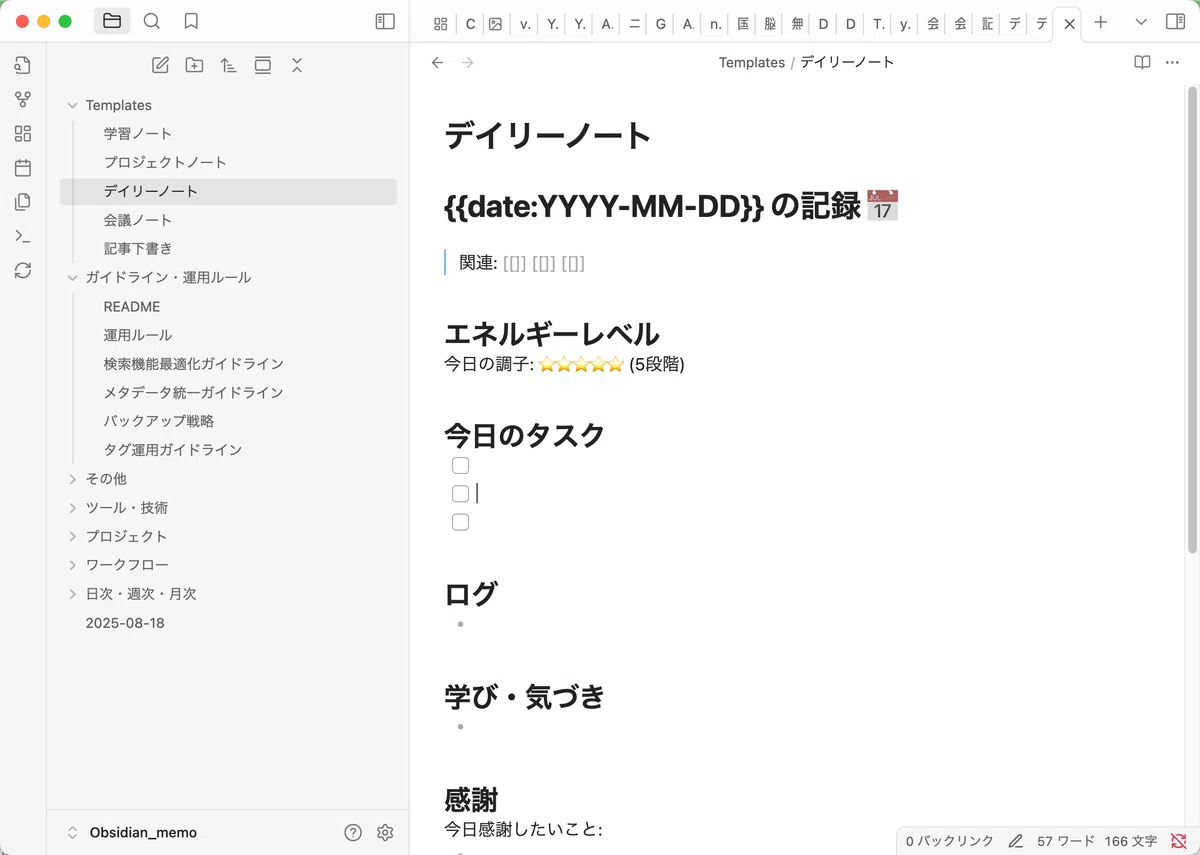Change the file sort order
This screenshot has width=1200, height=855.
(228, 65)
